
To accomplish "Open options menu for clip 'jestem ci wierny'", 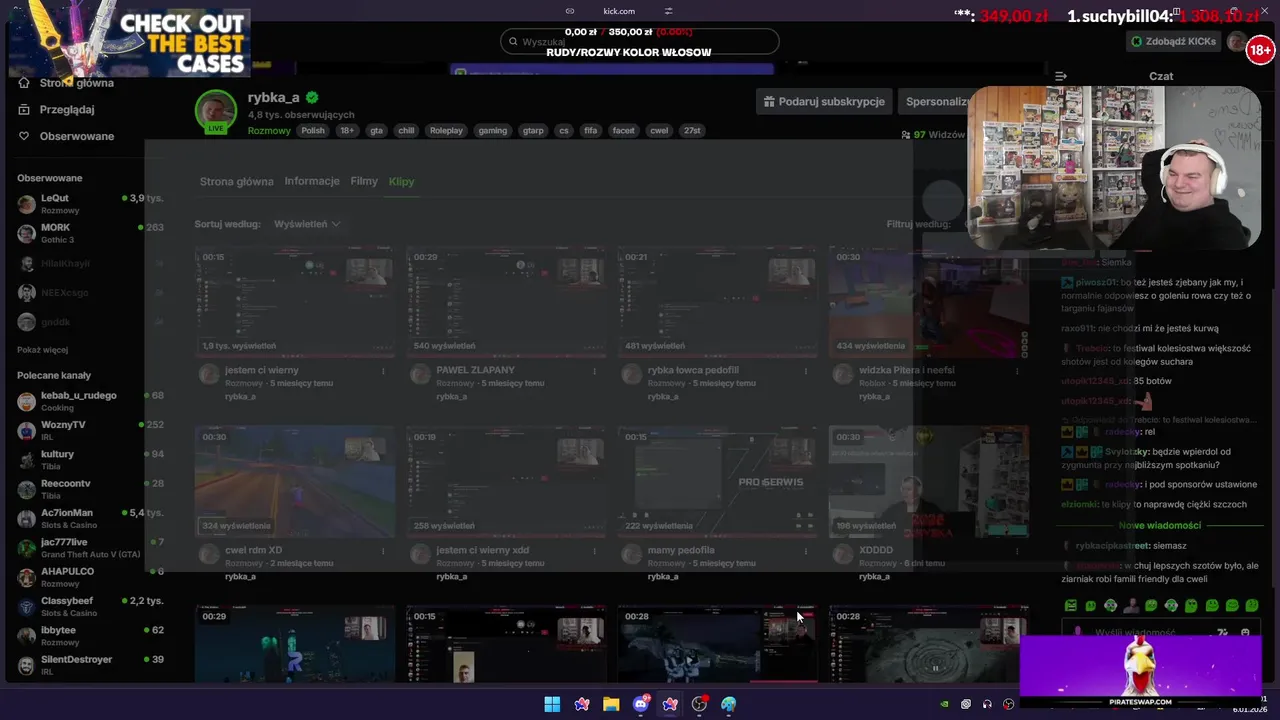I will [383, 371].
